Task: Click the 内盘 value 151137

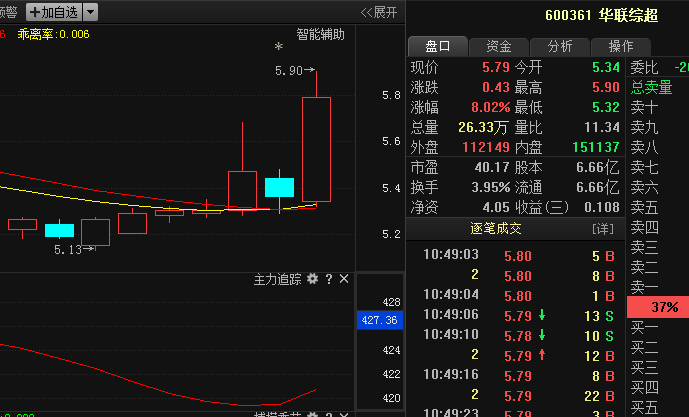Action: 596,147
